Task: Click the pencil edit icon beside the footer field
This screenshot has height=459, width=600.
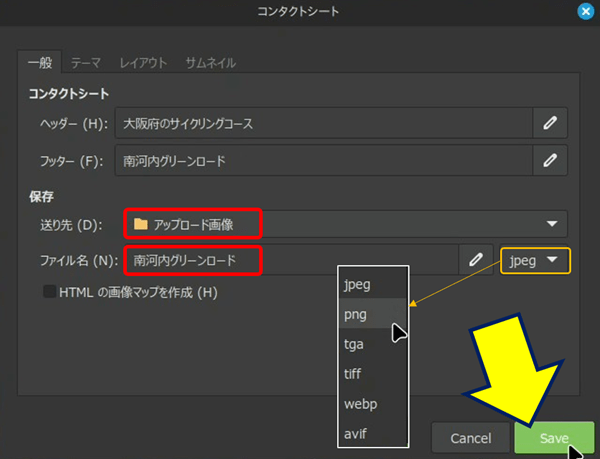Action: coord(550,160)
